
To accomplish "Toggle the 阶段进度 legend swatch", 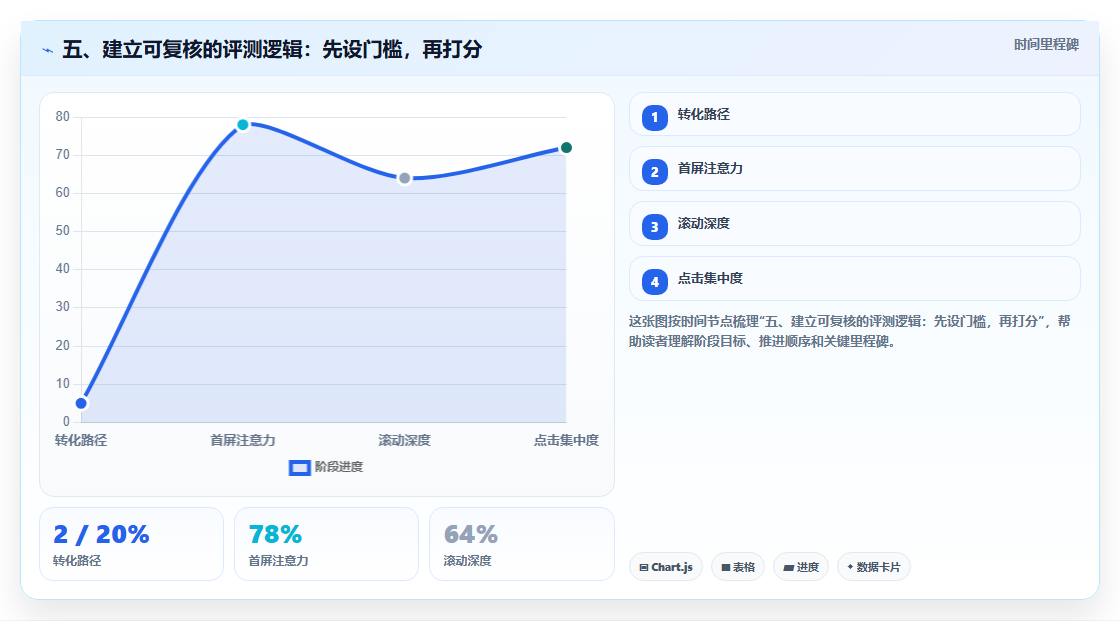I will tap(299, 468).
